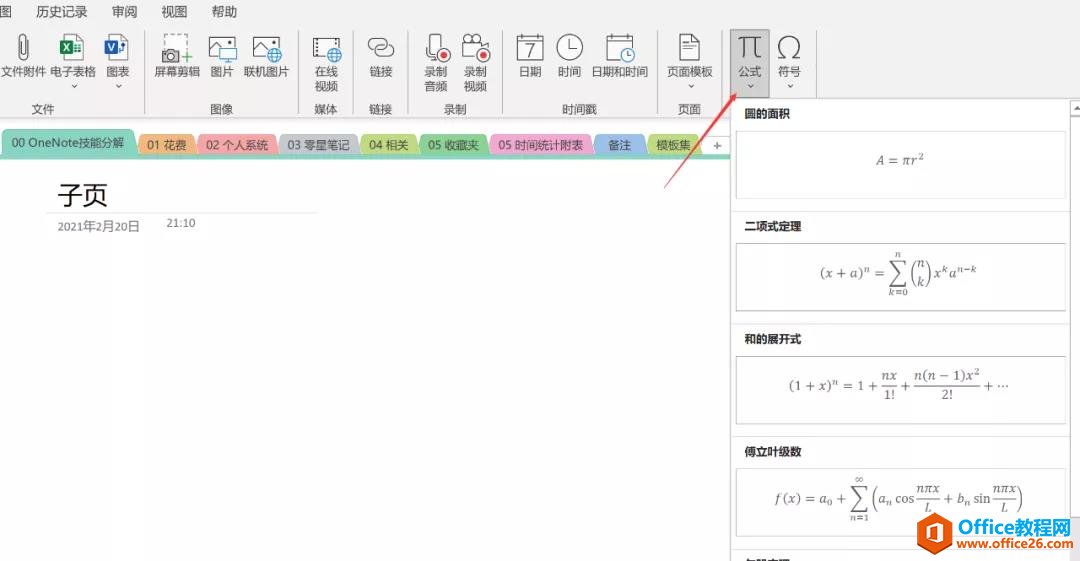Screen dimensions: 1080x561
Task: Insert the current 时间
Action: click(570, 55)
